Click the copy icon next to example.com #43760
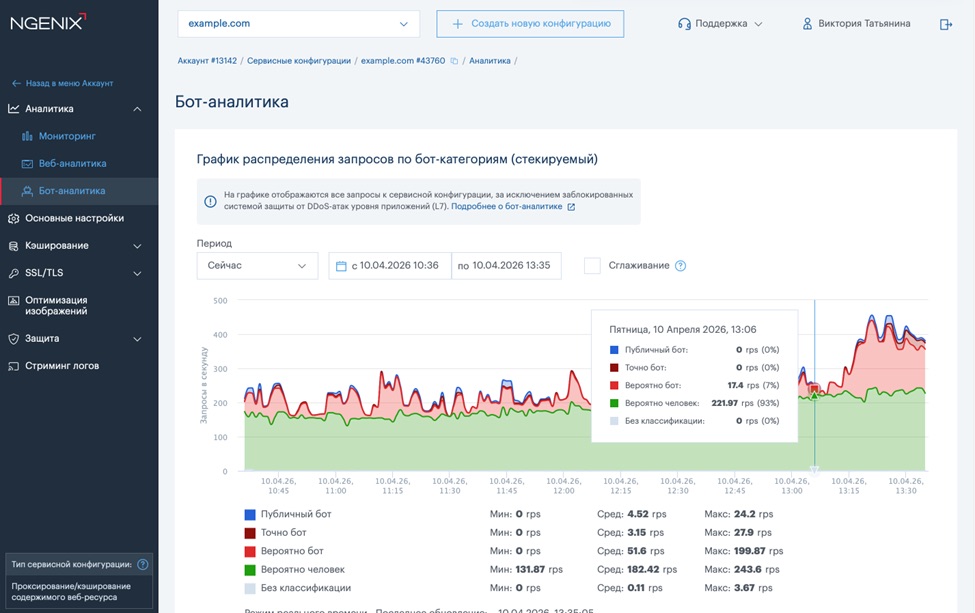Image resolution: width=975 pixels, height=613 pixels. click(454, 61)
